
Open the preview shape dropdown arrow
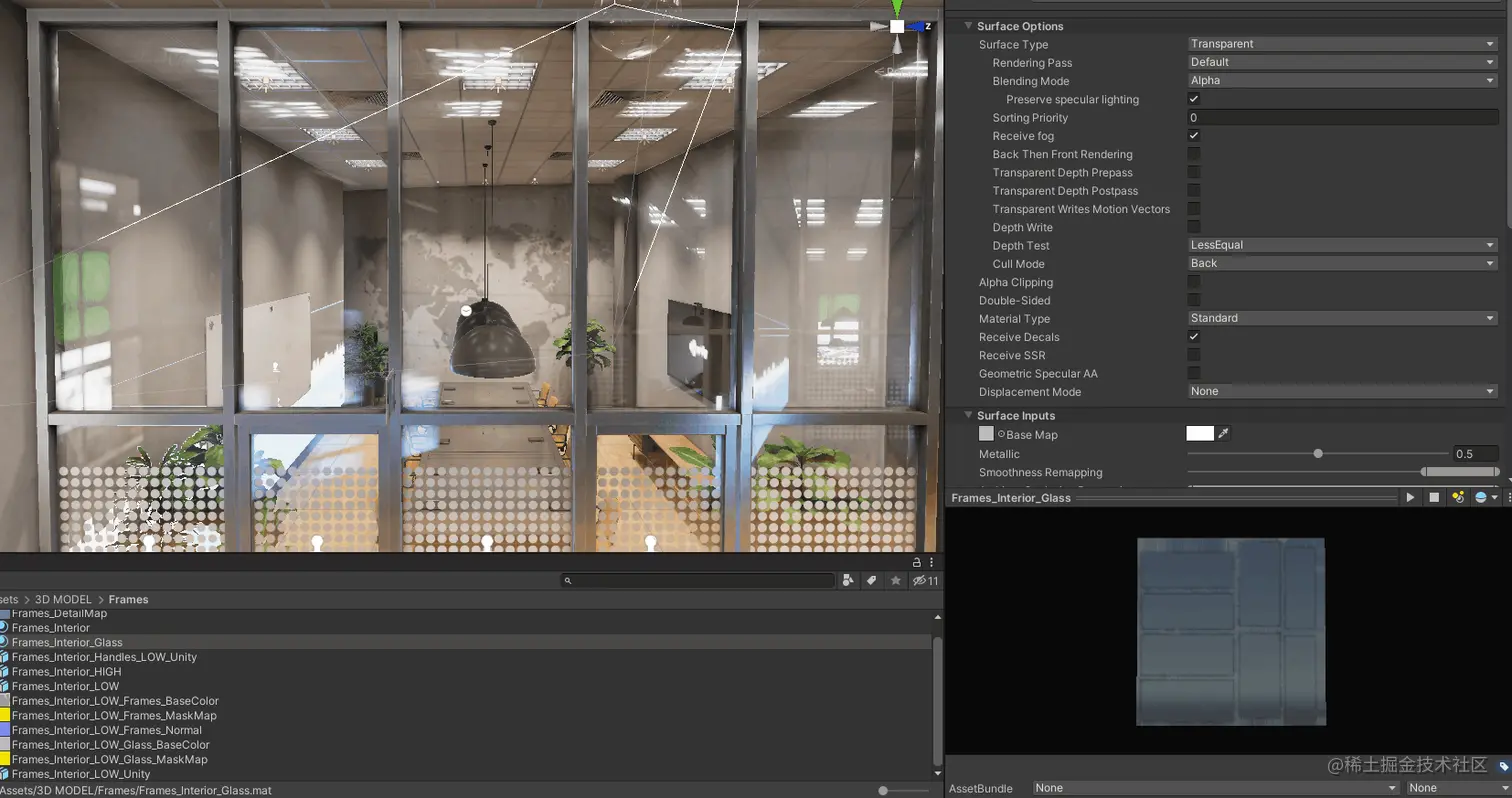point(1495,497)
